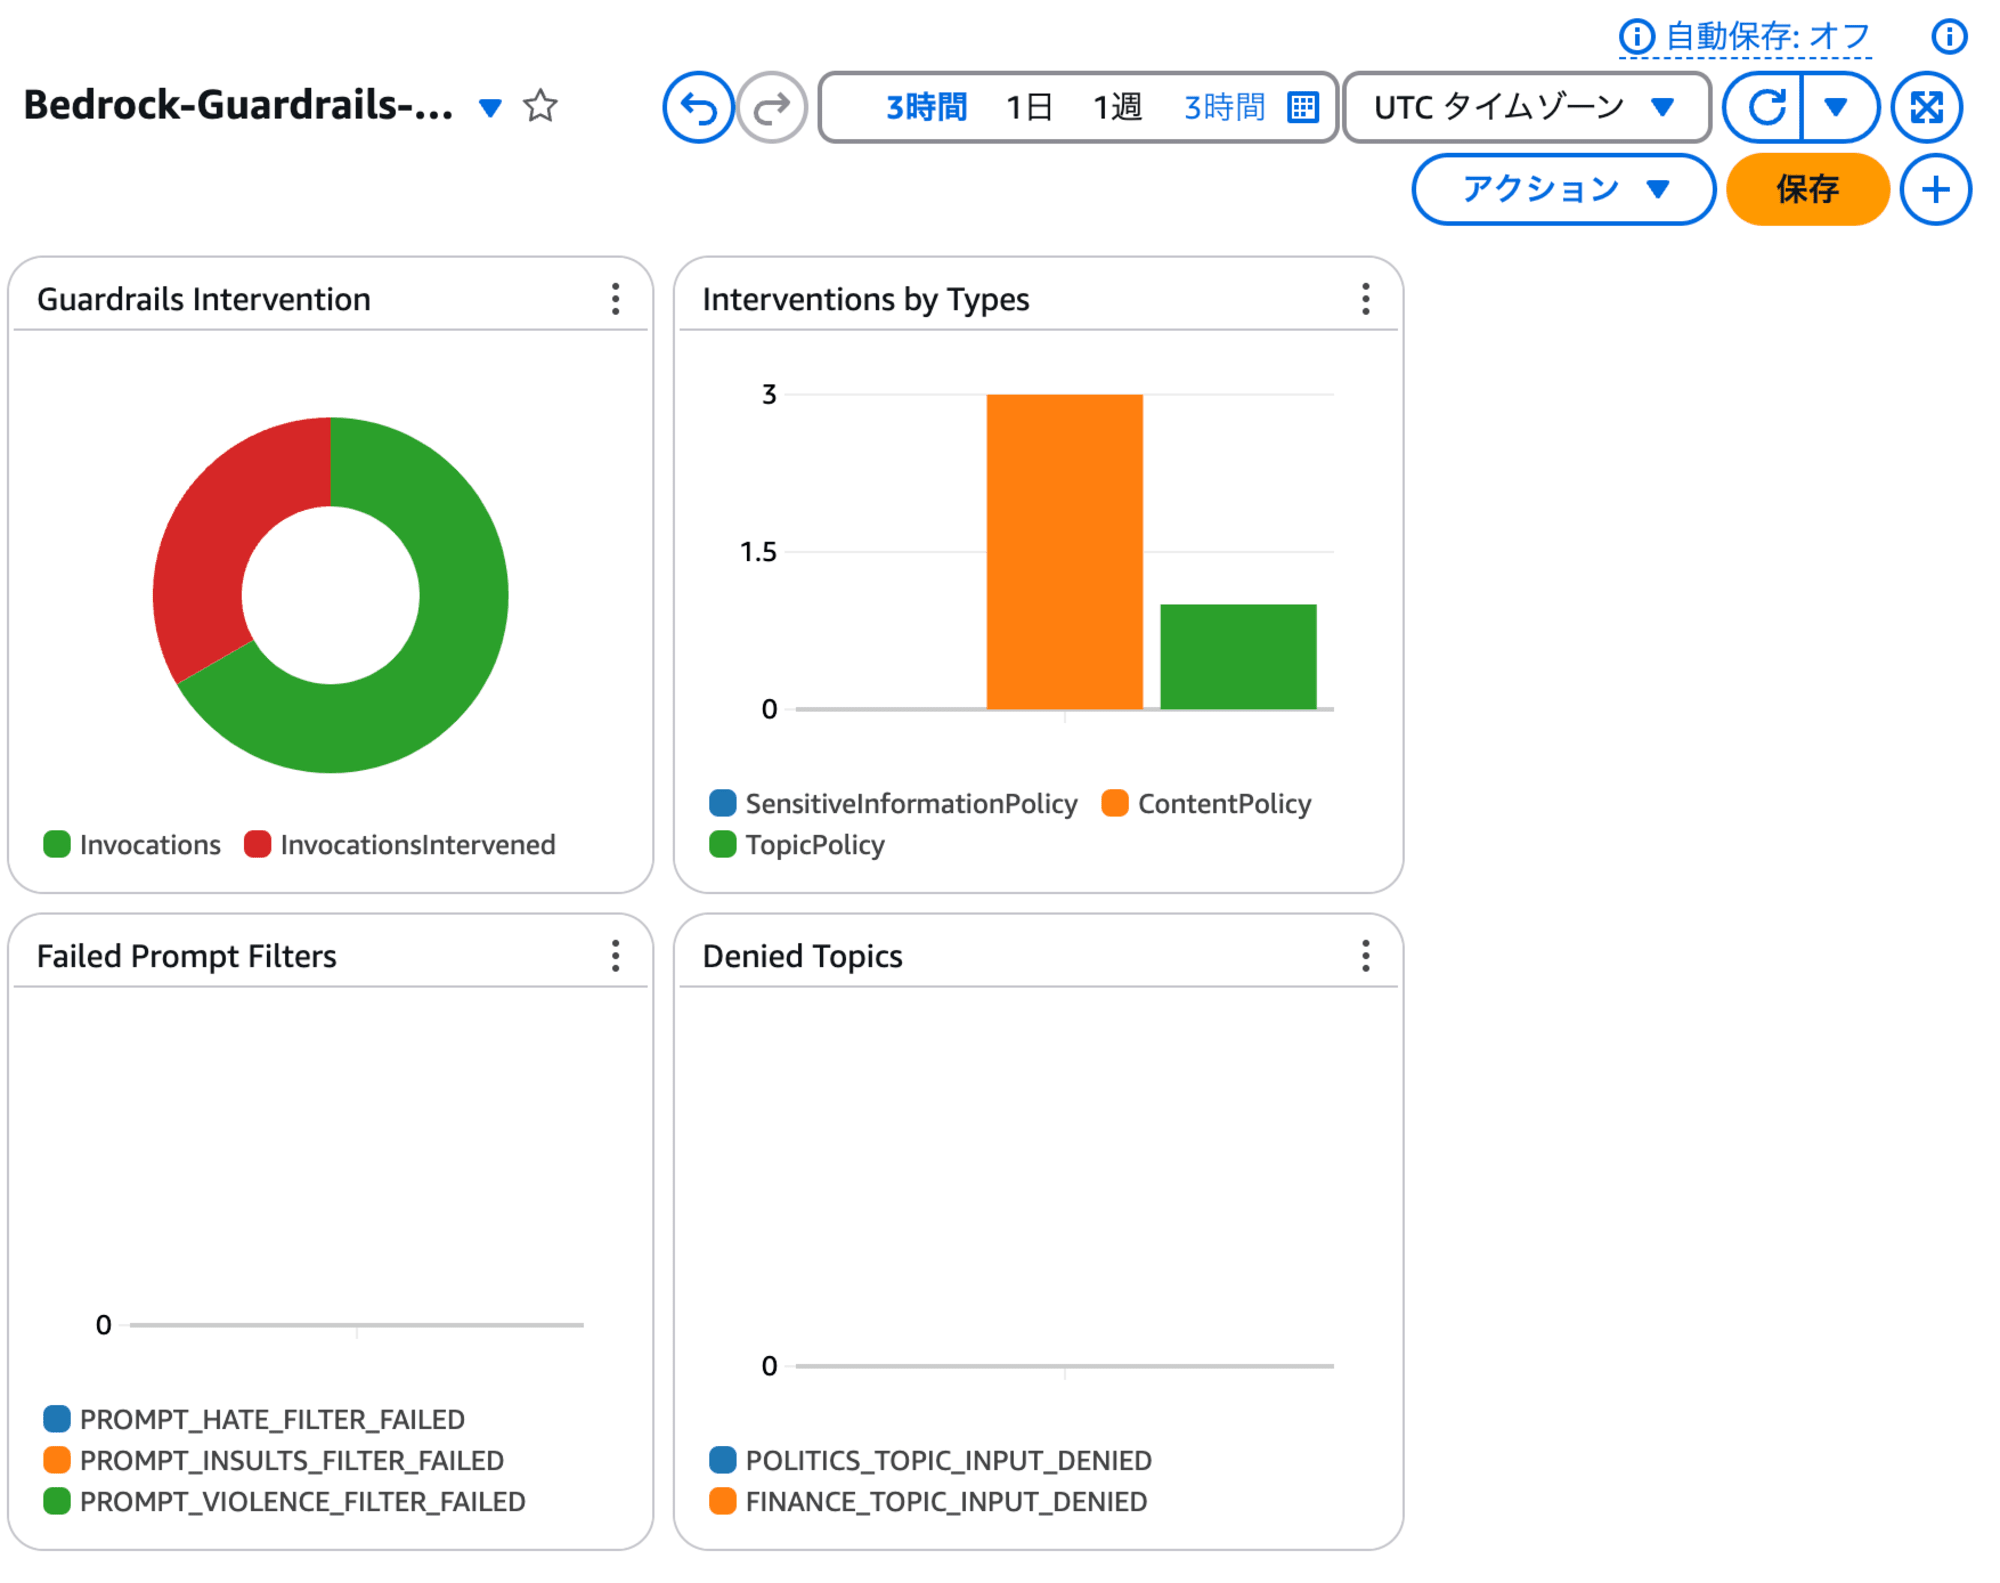Click the Denied Topics title

click(803, 956)
